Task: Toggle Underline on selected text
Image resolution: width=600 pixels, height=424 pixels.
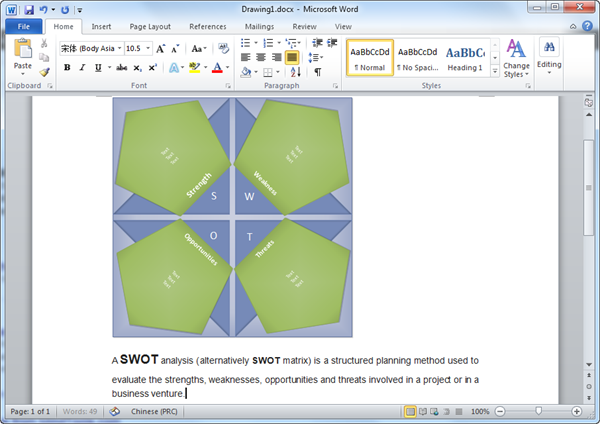Action: (x=96, y=68)
